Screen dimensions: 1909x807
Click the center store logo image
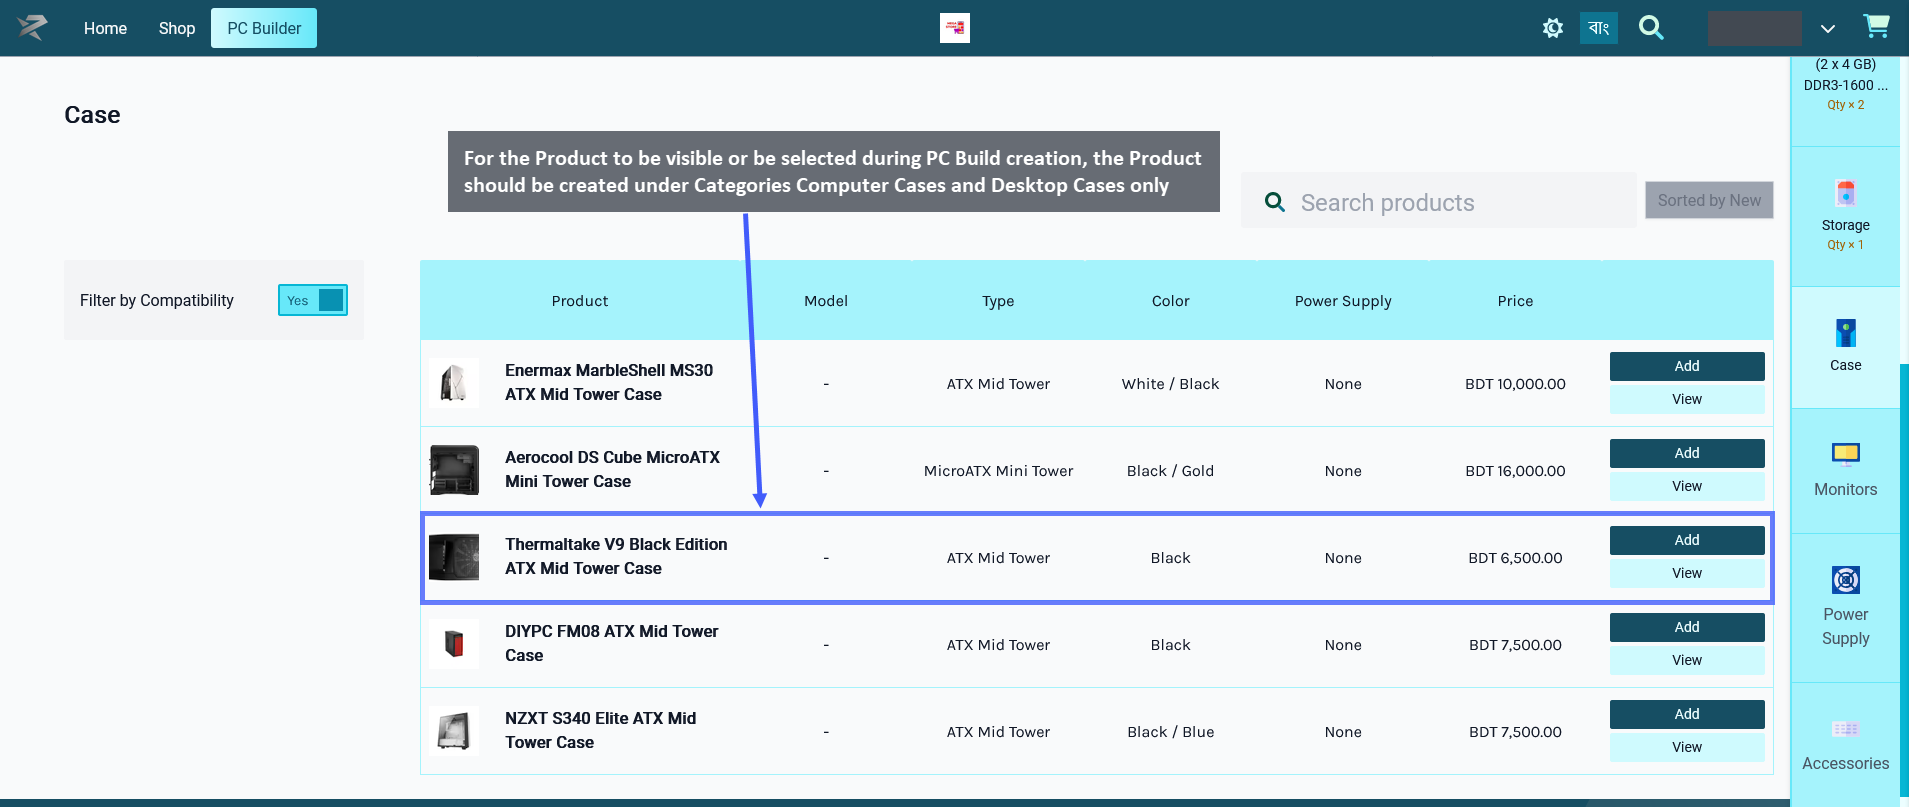pyautogui.click(x=955, y=28)
